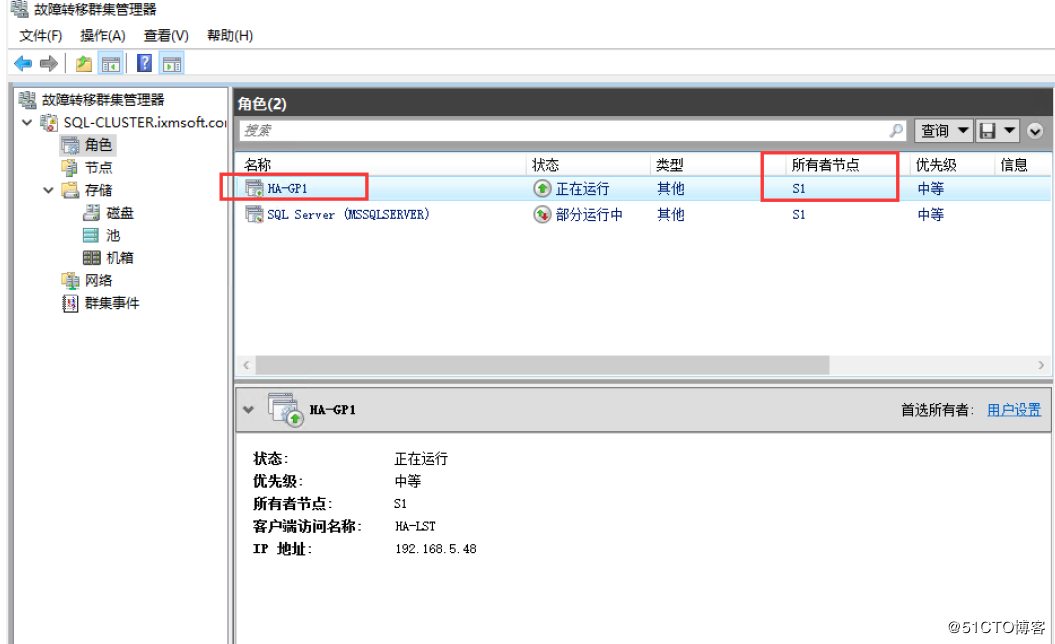This screenshot has width=1055, height=644.
Task: Select 角色 in the tree
Action: 98,145
